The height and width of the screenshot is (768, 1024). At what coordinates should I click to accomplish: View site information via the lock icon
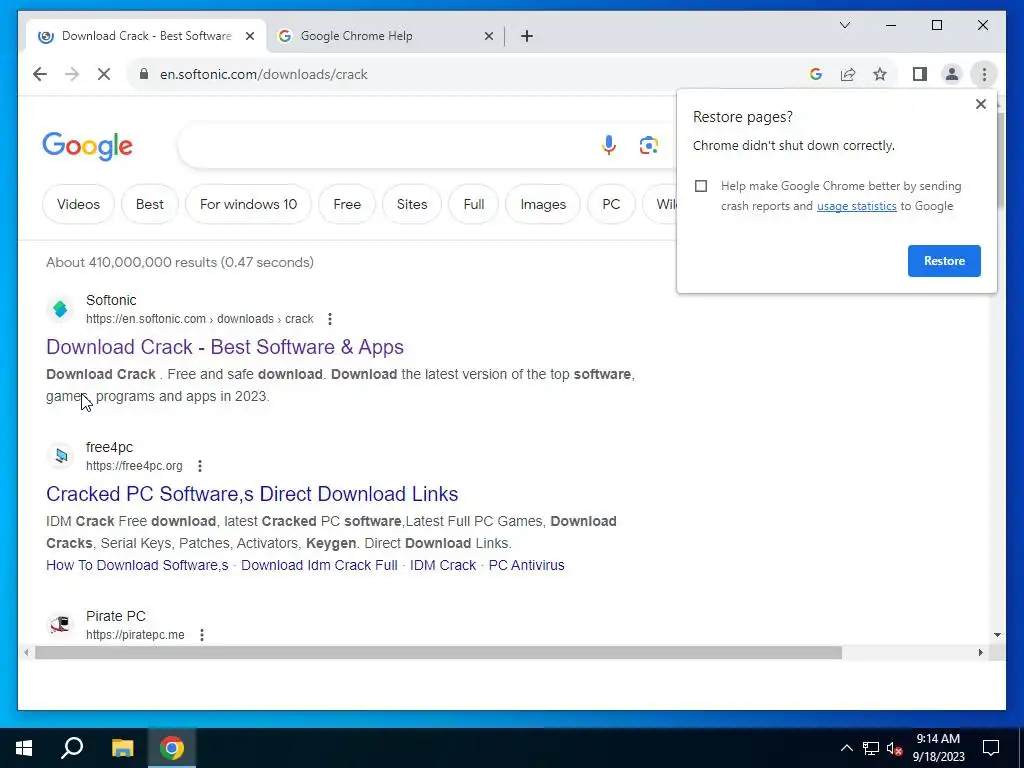coord(144,74)
